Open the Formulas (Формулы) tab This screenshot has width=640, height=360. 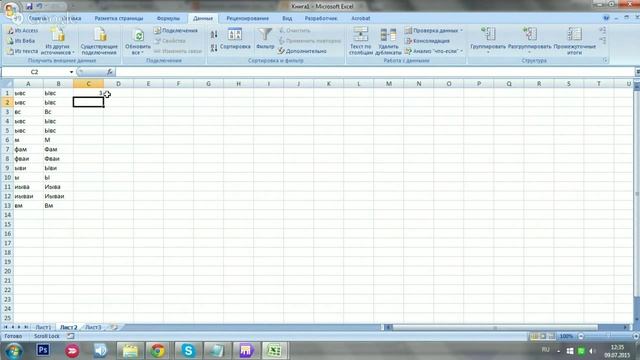pos(168,18)
